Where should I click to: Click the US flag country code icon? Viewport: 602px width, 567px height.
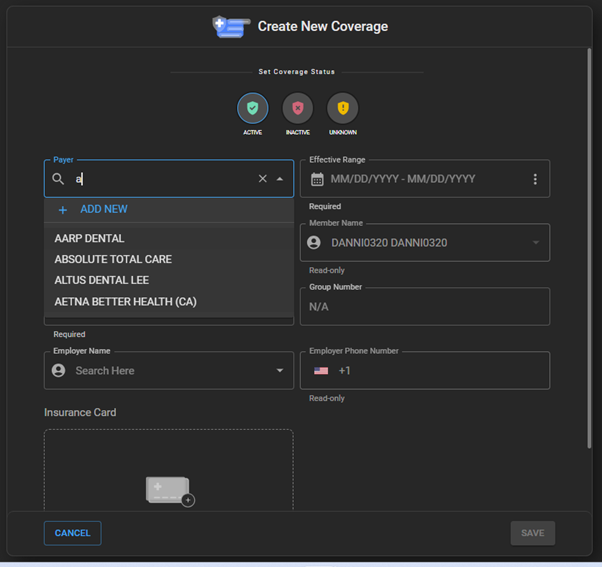[x=321, y=371]
